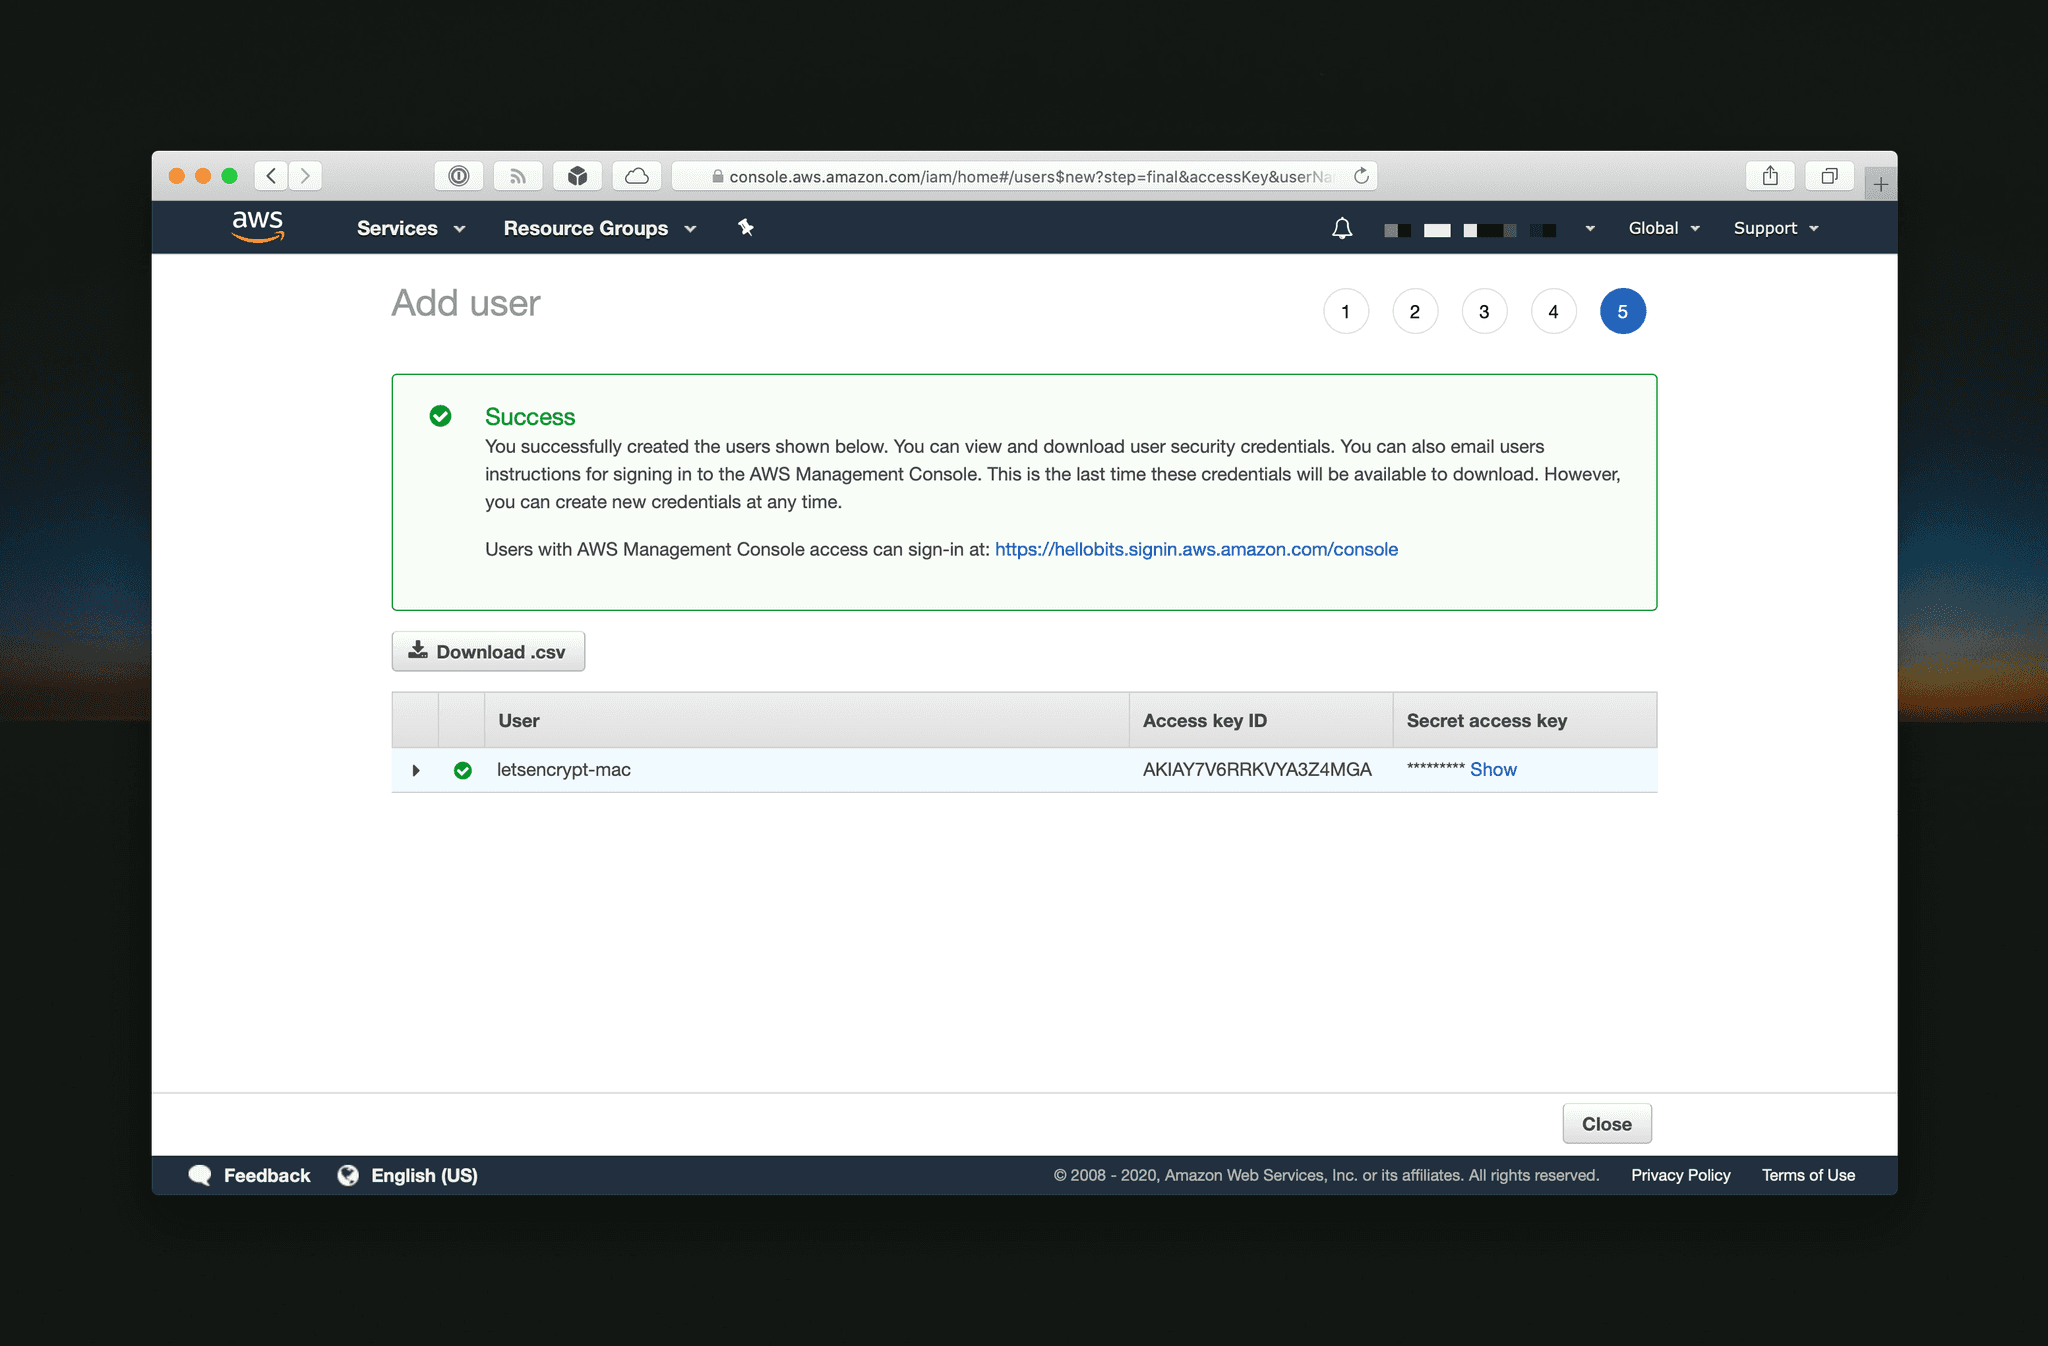
Task: Expand the letsencrypt-mac user row
Action: coord(416,770)
